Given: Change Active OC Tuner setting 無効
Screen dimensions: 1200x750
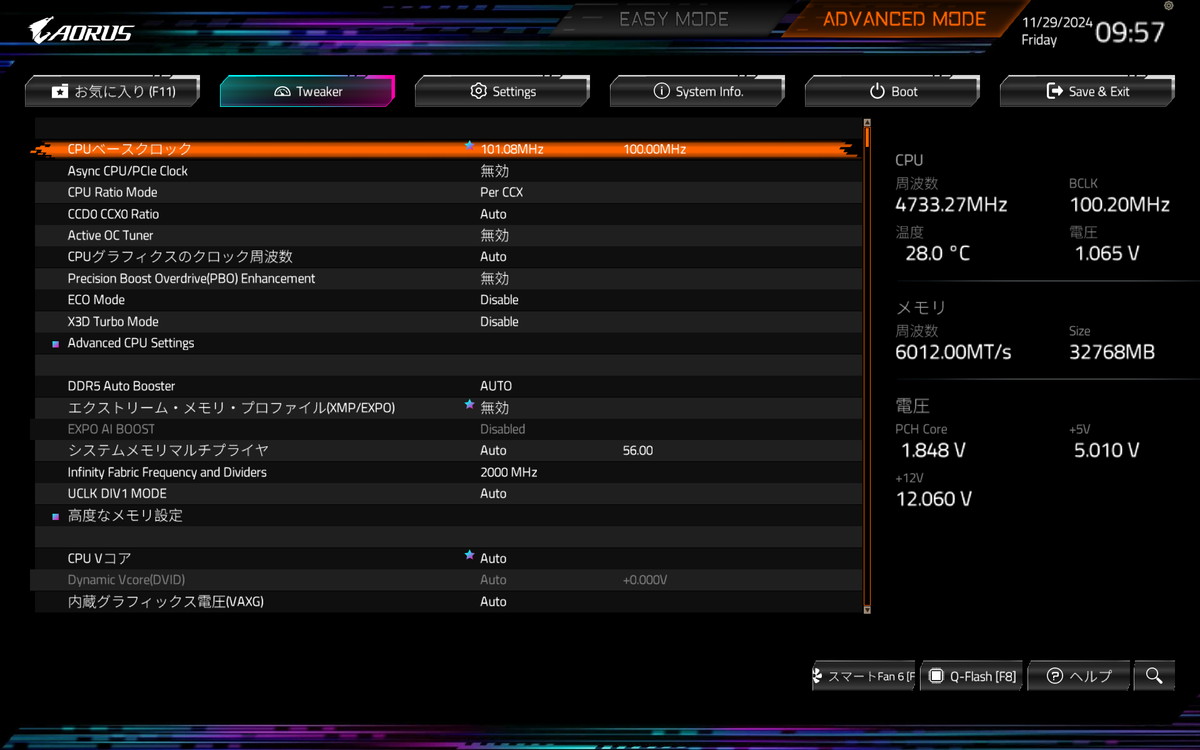Looking at the screenshot, I should (495, 235).
